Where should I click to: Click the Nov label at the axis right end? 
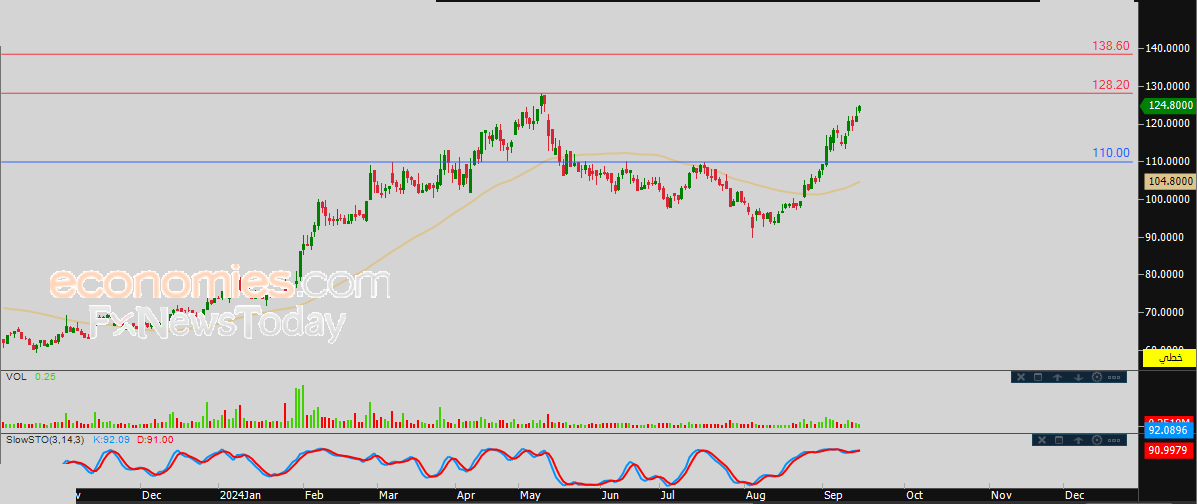click(x=1000, y=495)
